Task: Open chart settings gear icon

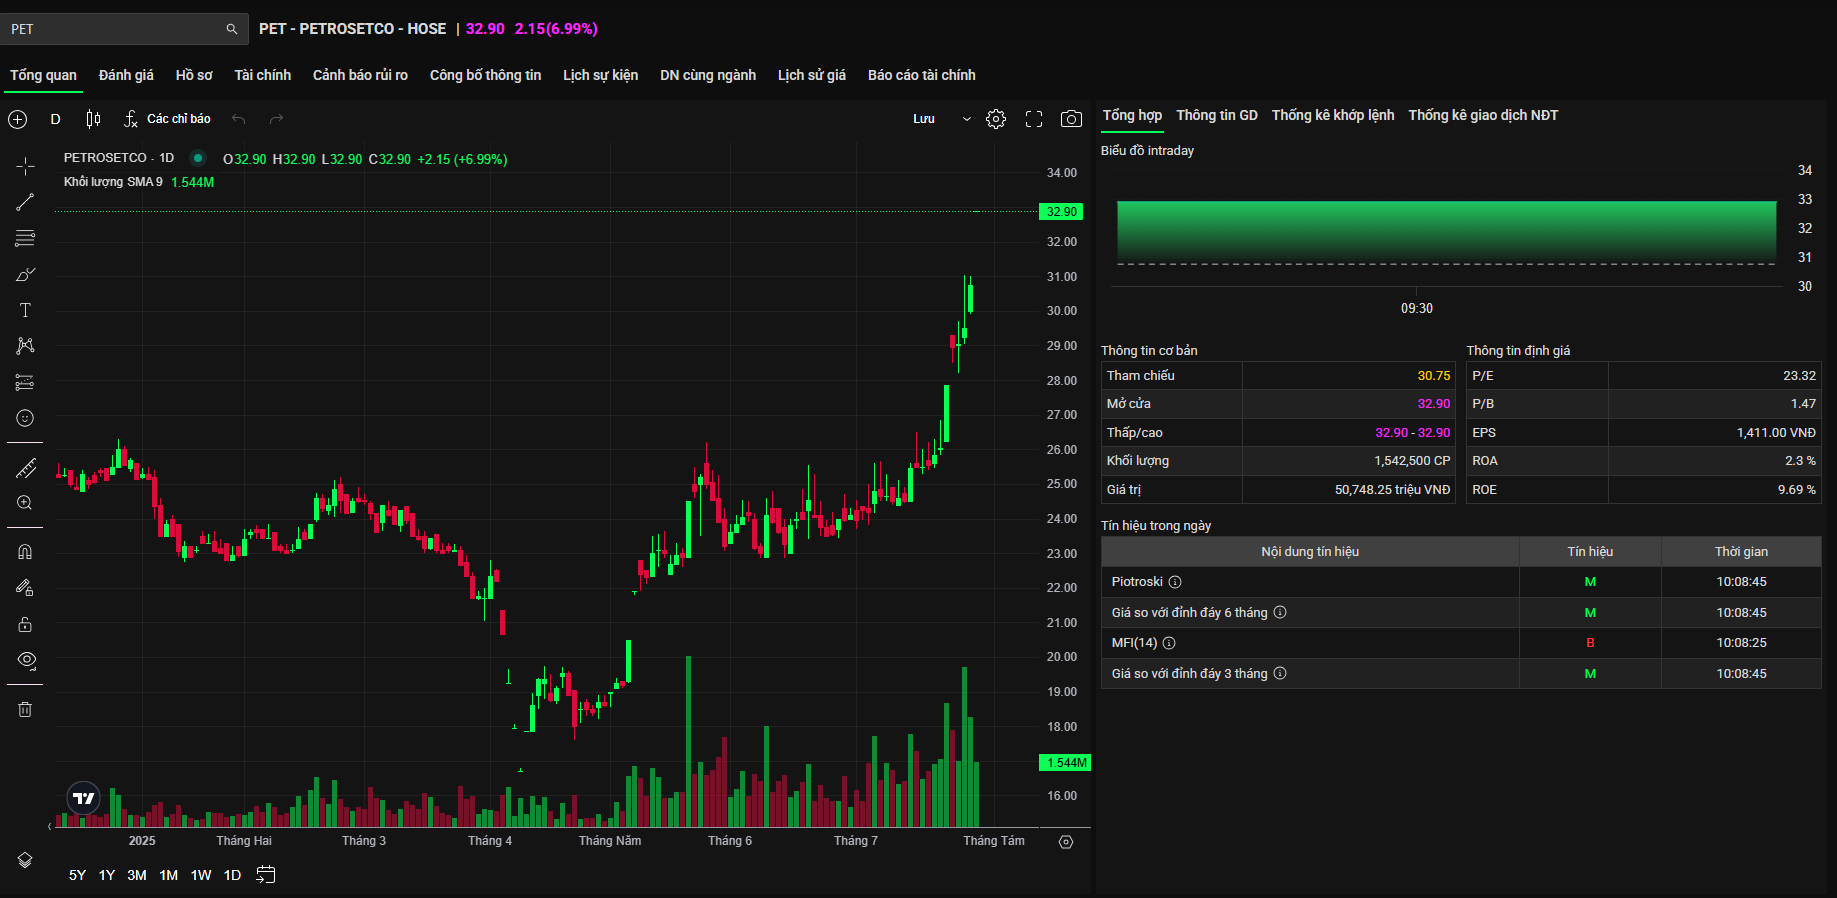Action: 996,119
